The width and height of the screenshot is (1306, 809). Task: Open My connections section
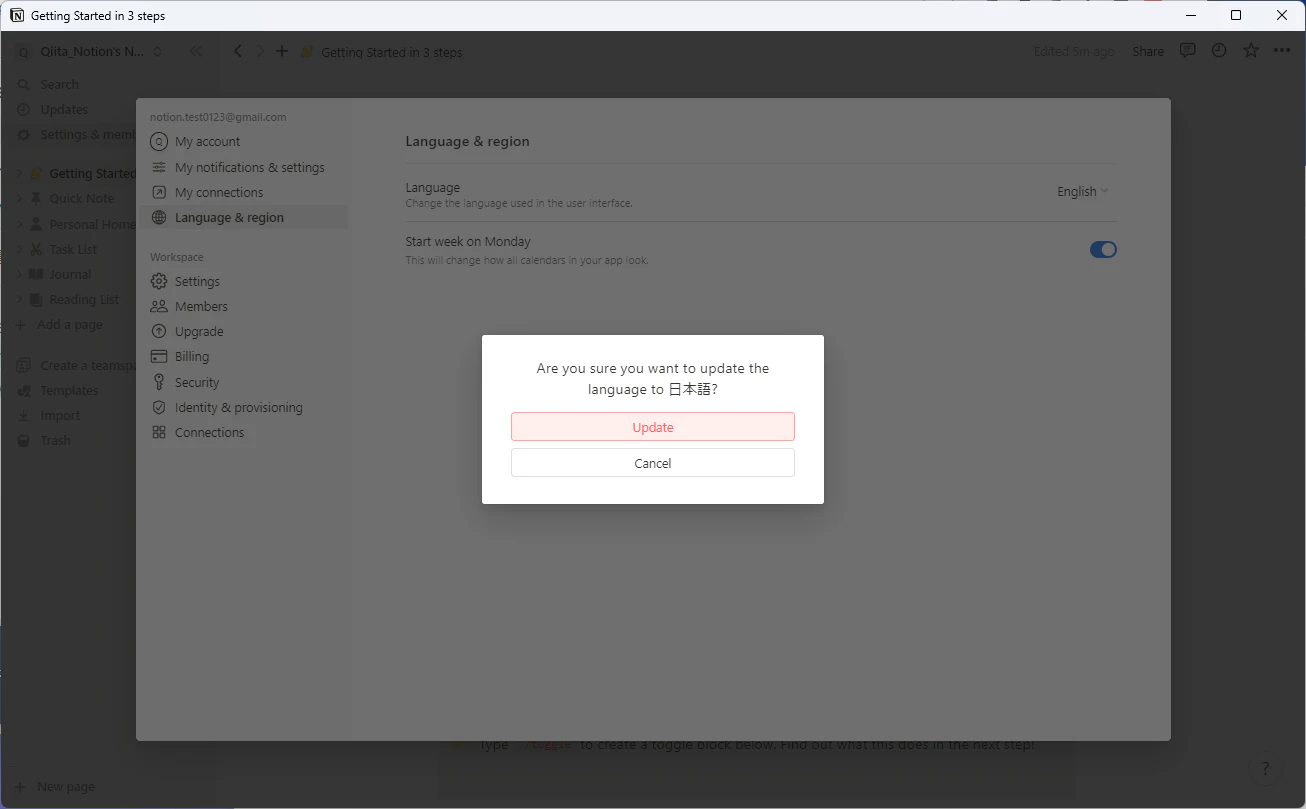[218, 192]
